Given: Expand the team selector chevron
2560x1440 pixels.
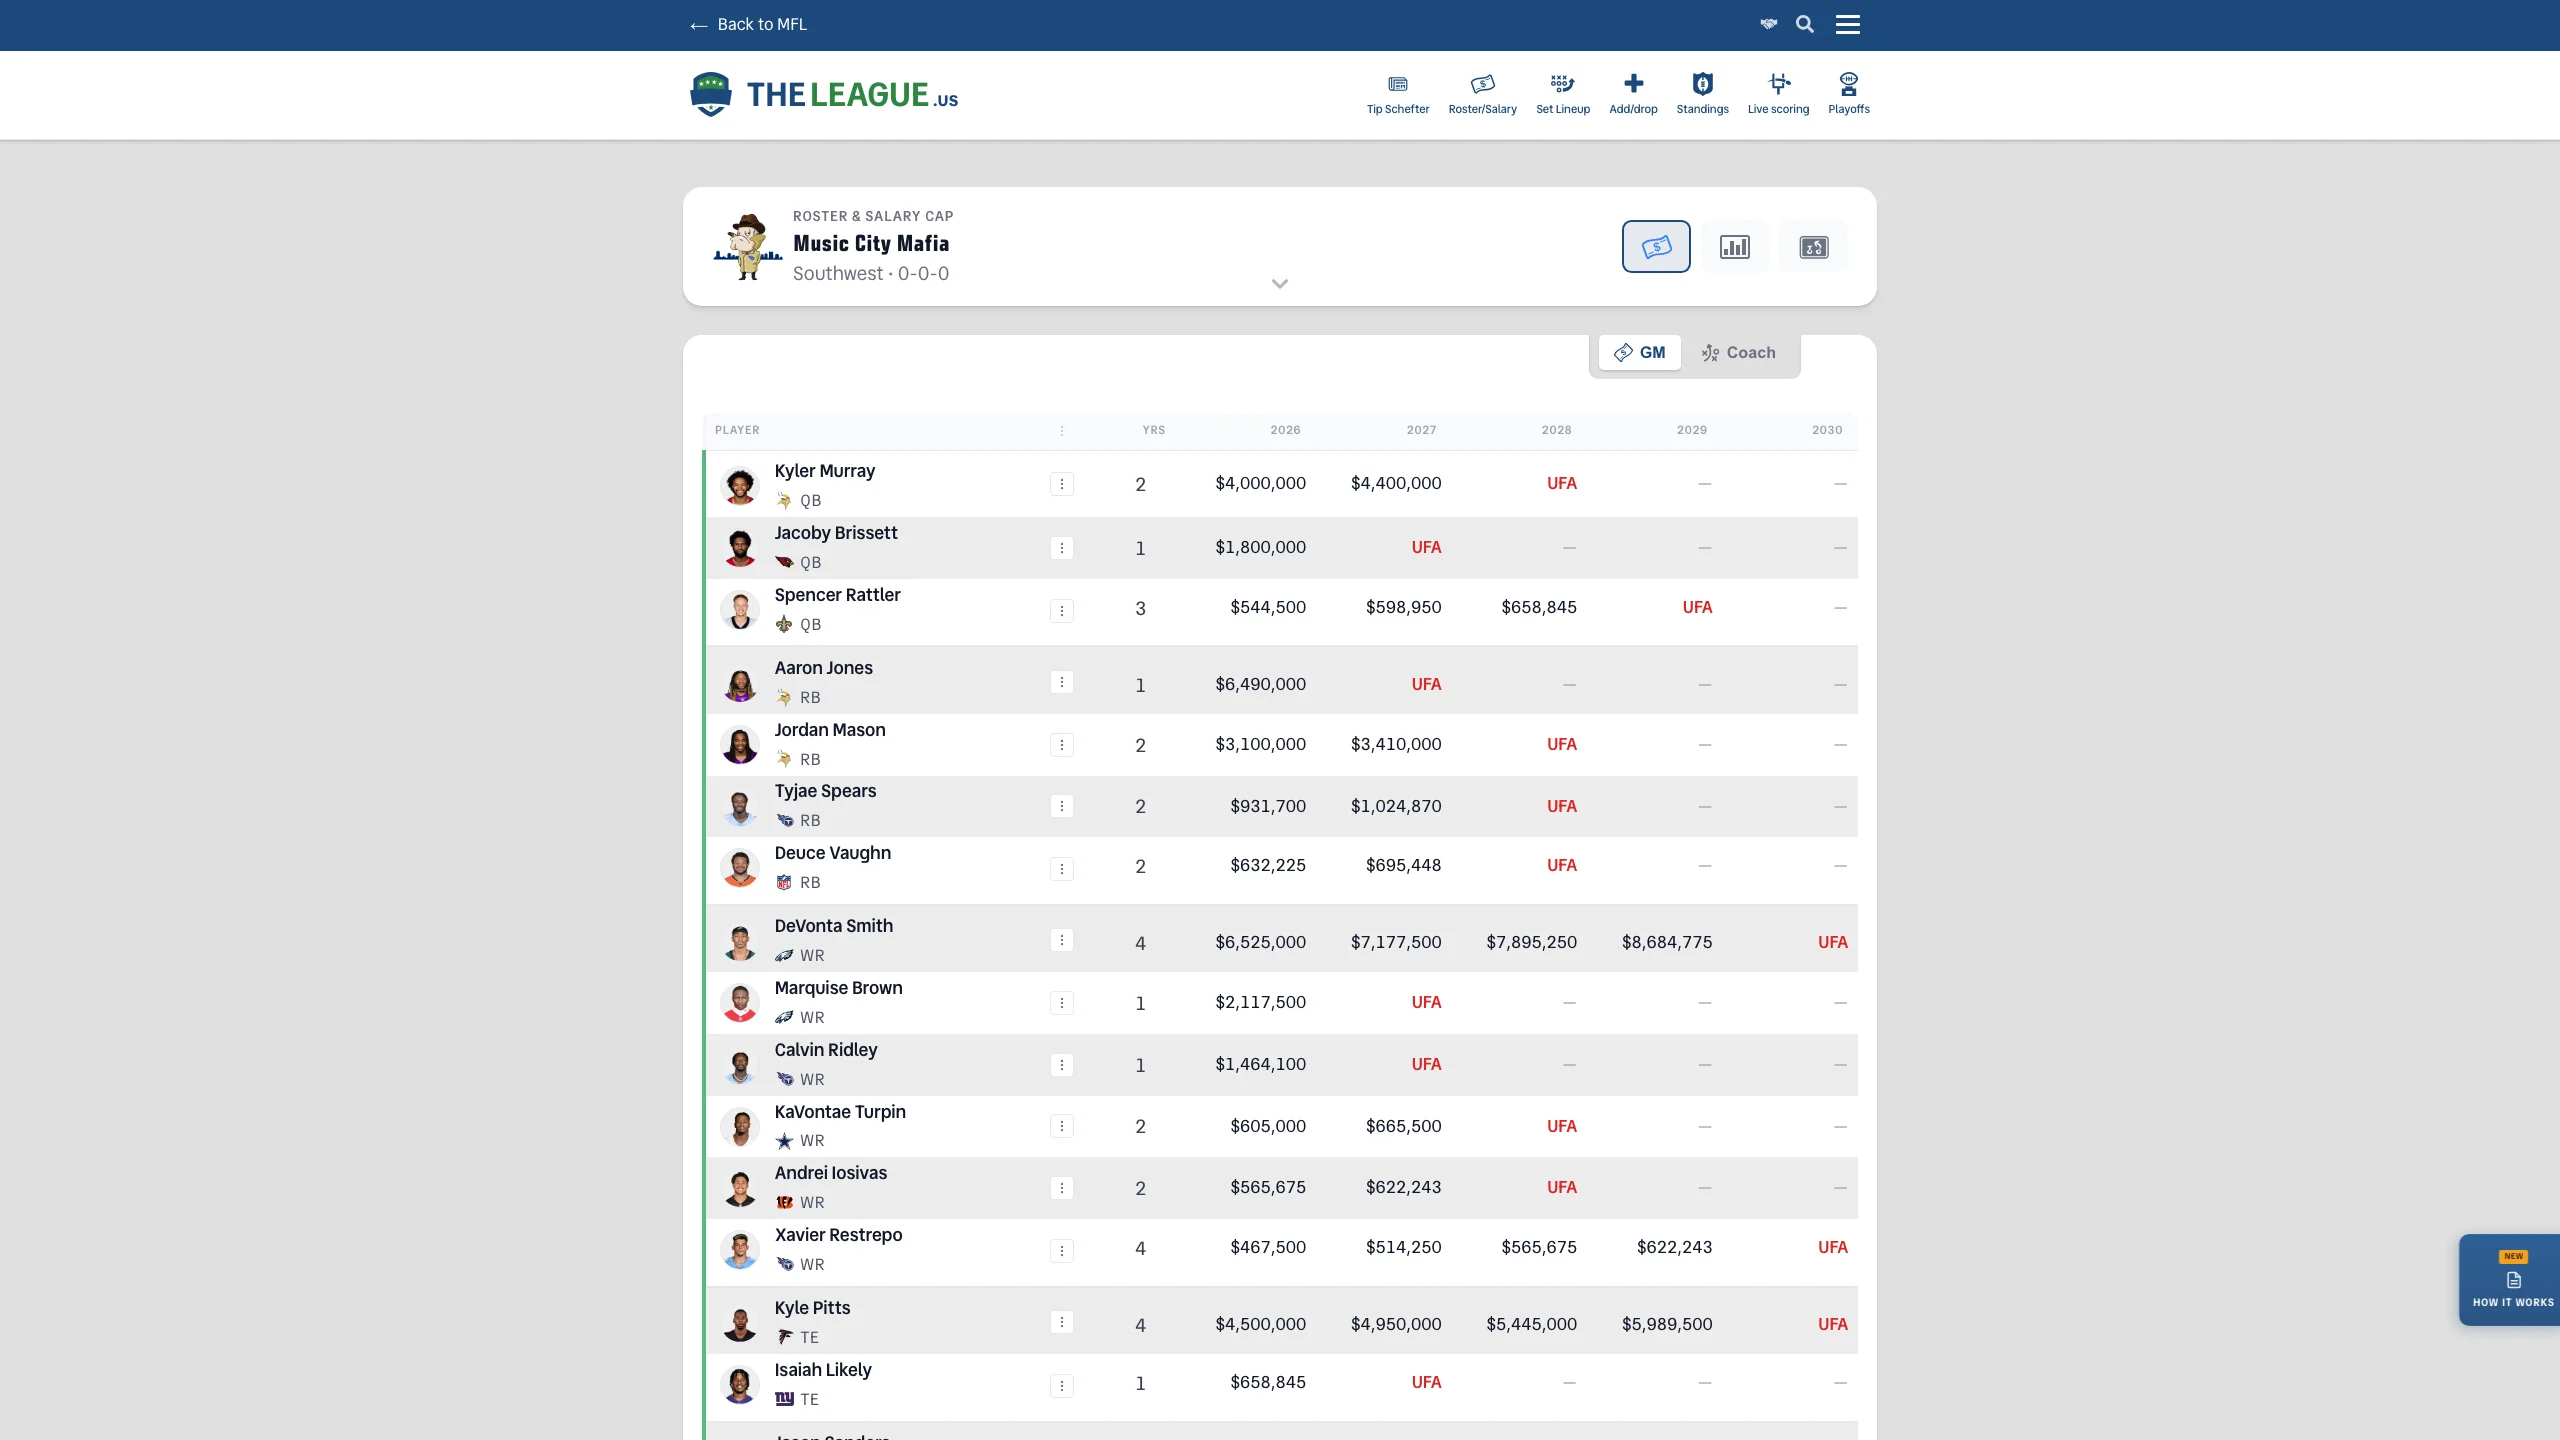Looking at the screenshot, I should pyautogui.click(x=1279, y=284).
